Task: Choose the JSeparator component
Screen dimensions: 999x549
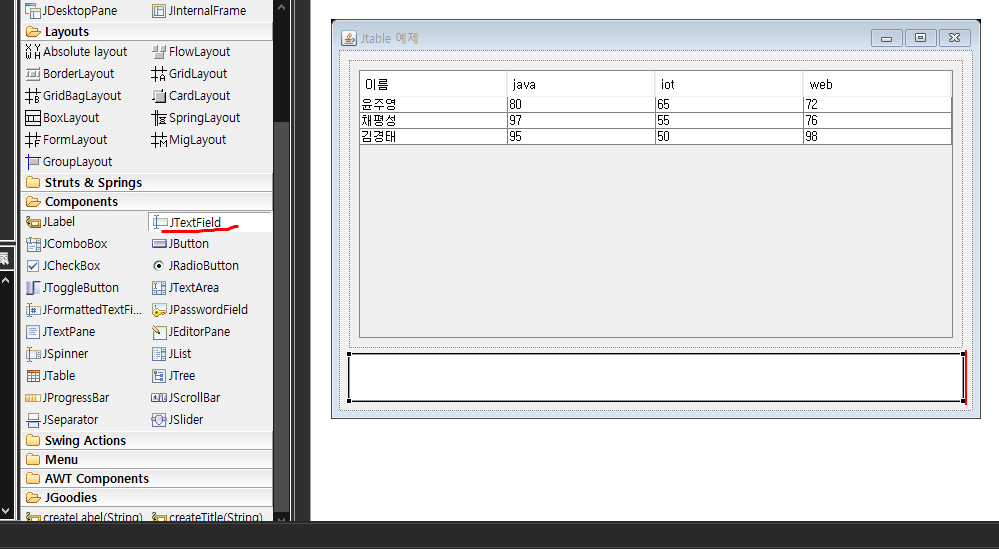Action: click(61, 420)
